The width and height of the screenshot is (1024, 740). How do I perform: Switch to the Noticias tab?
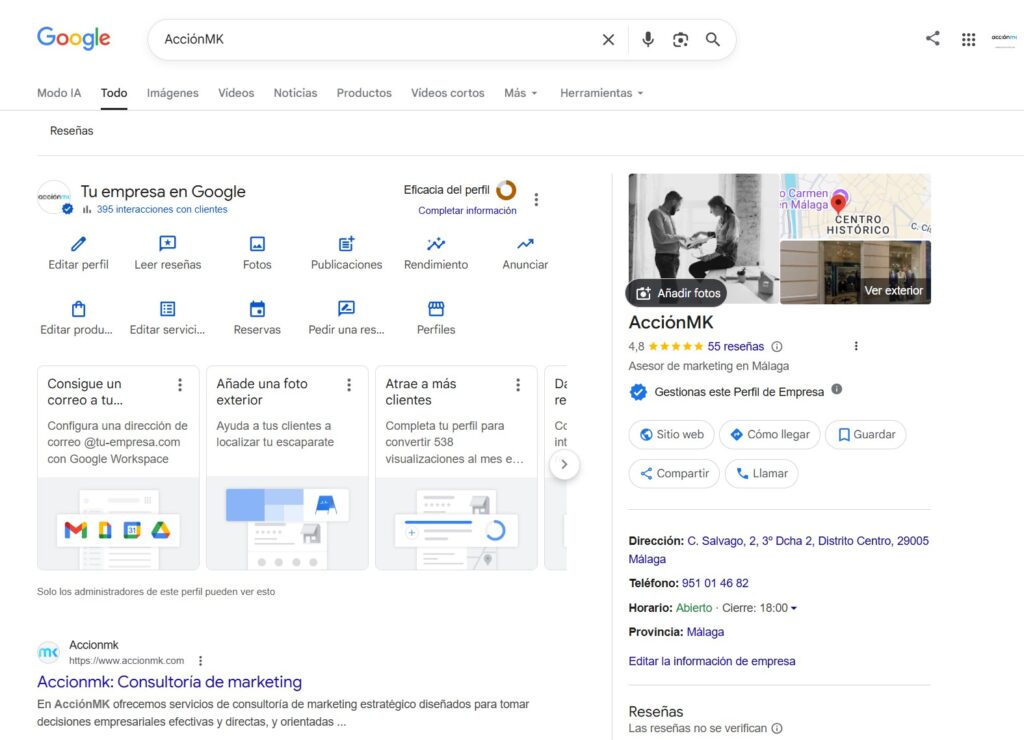[x=295, y=93]
